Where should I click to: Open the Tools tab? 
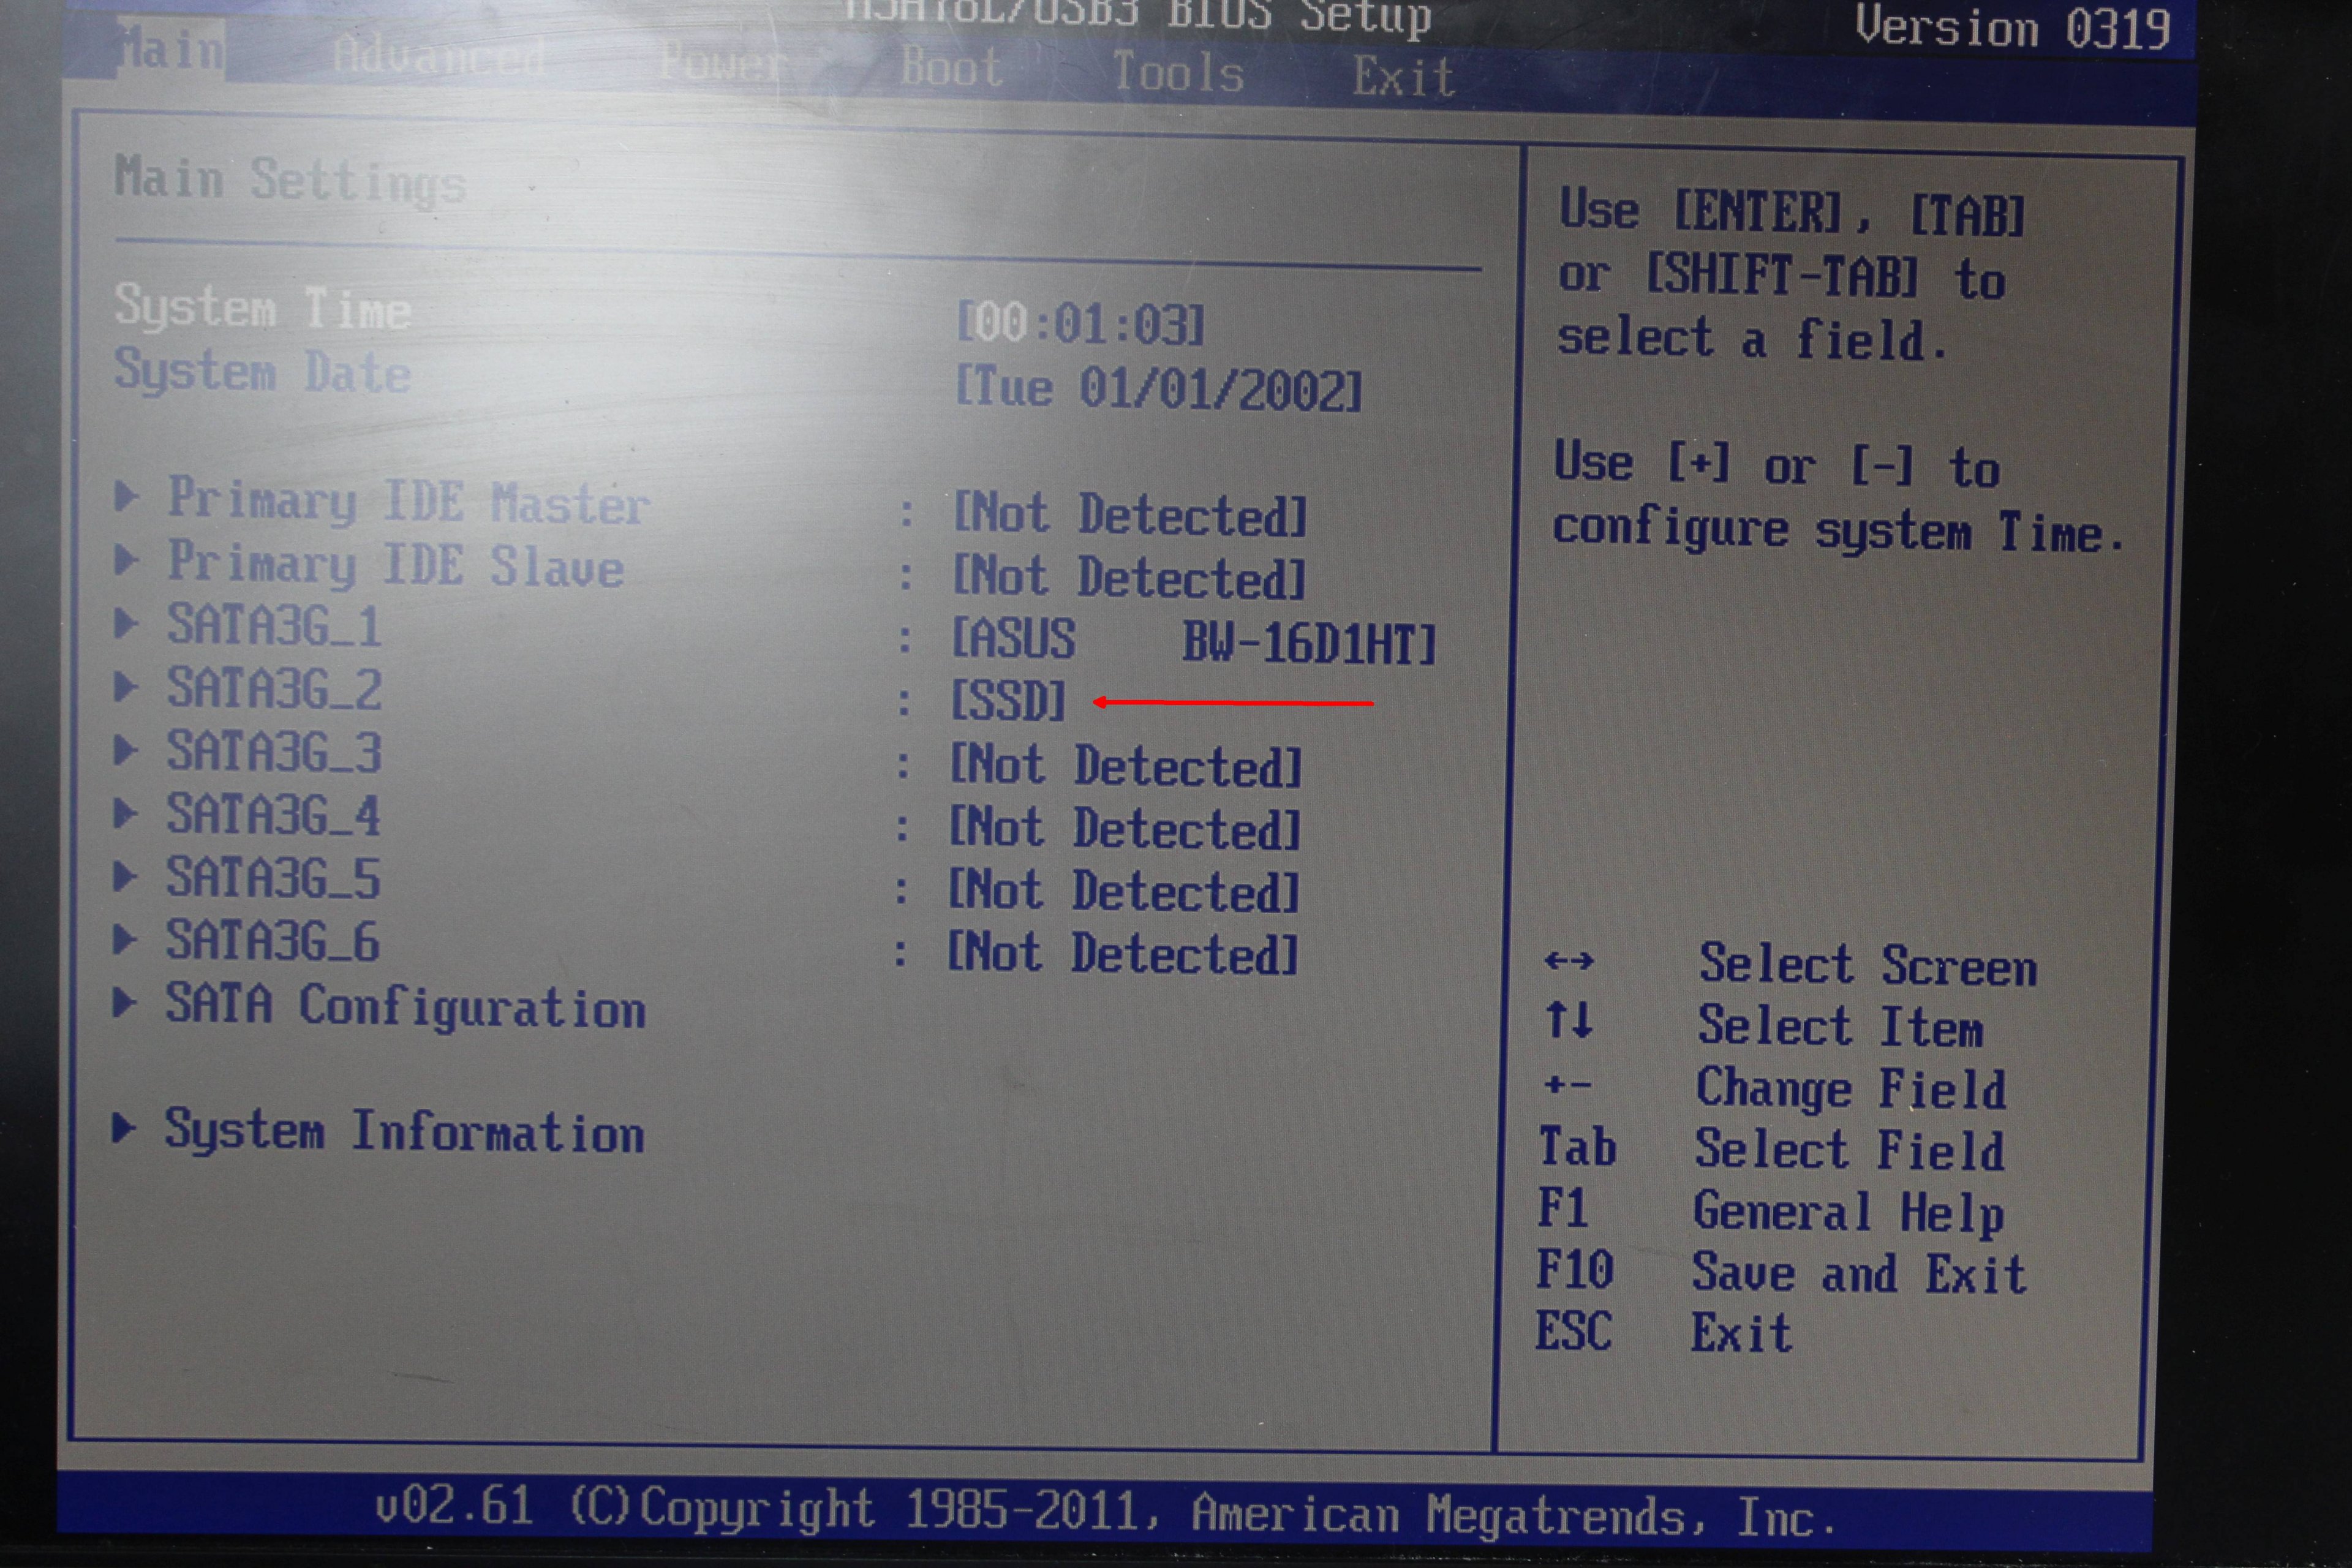(1178, 74)
